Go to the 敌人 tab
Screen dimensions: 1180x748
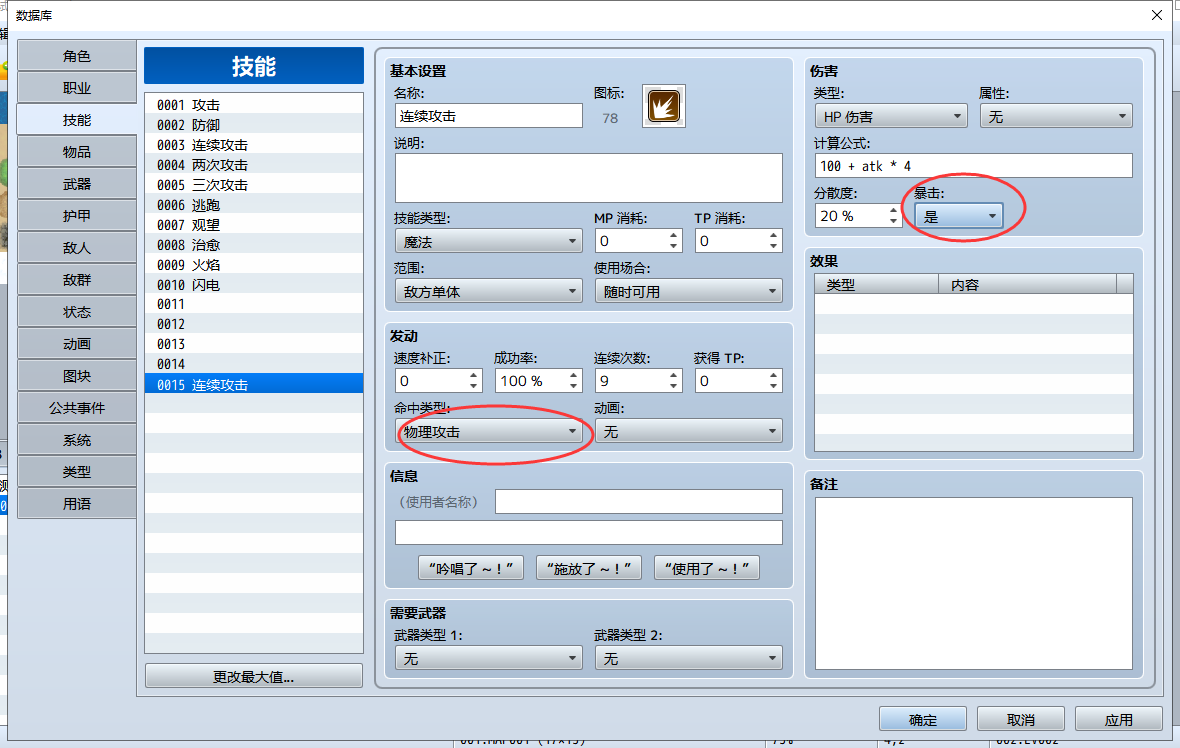[x=77, y=248]
